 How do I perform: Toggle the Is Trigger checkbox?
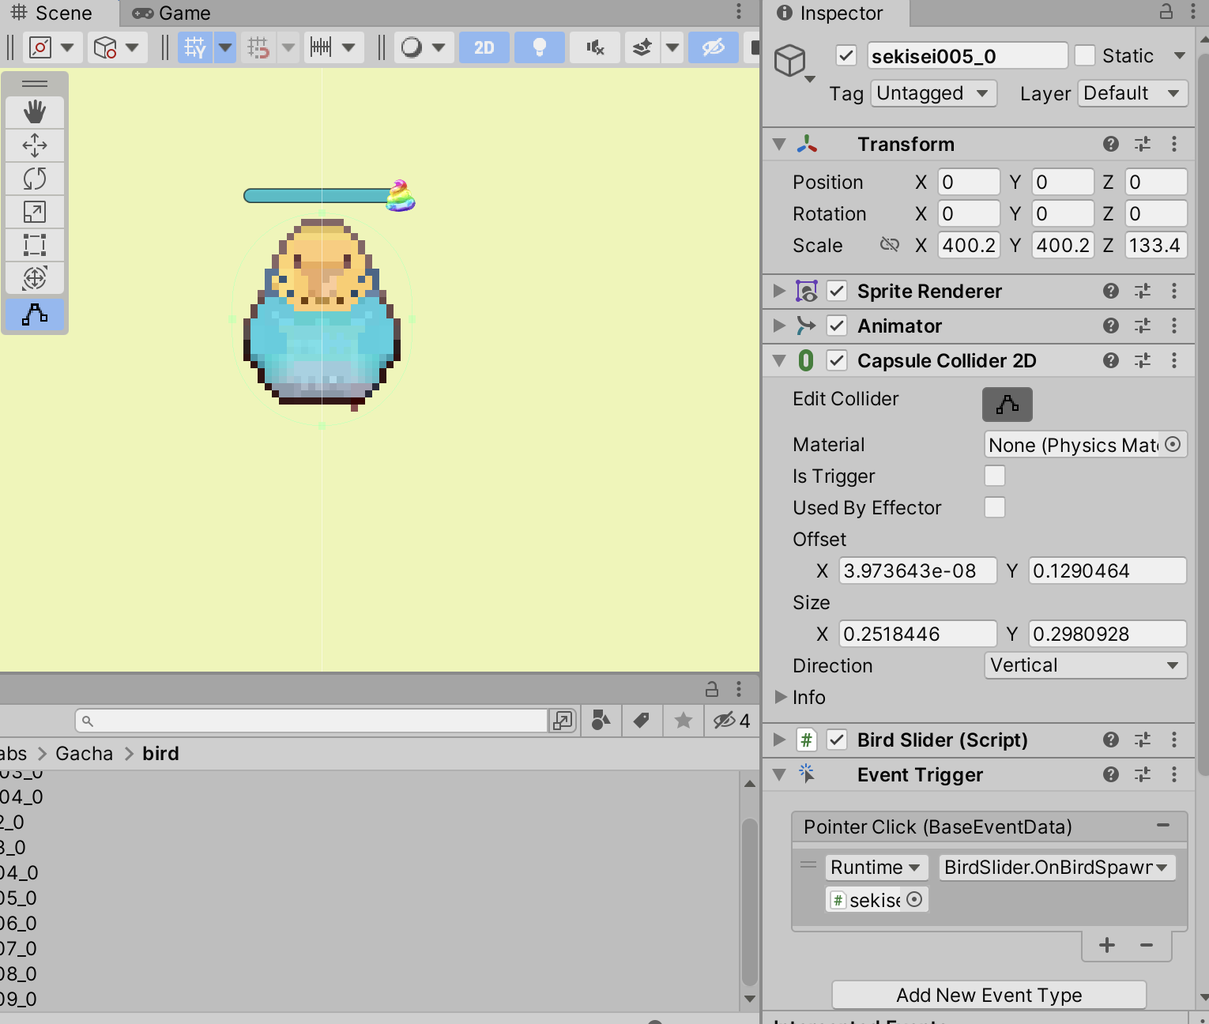coord(994,476)
